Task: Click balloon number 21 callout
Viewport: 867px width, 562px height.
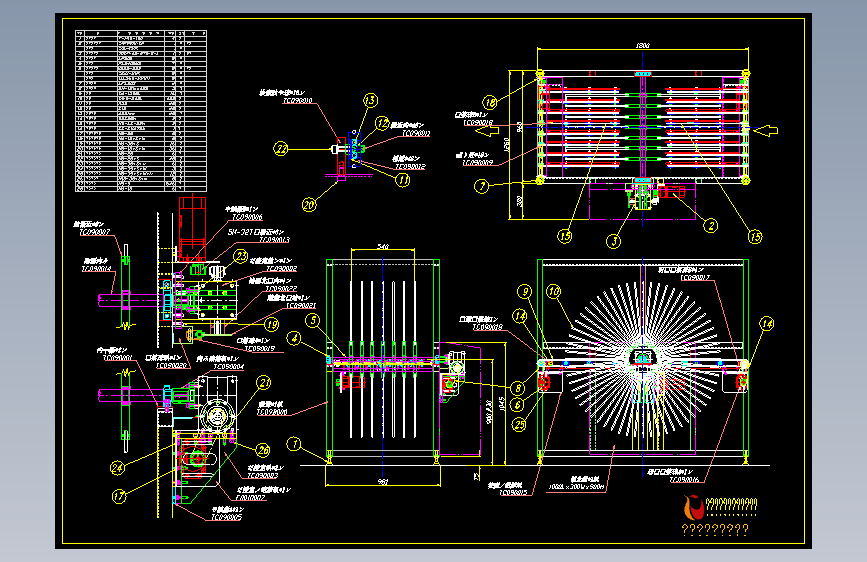Action: click(x=264, y=383)
